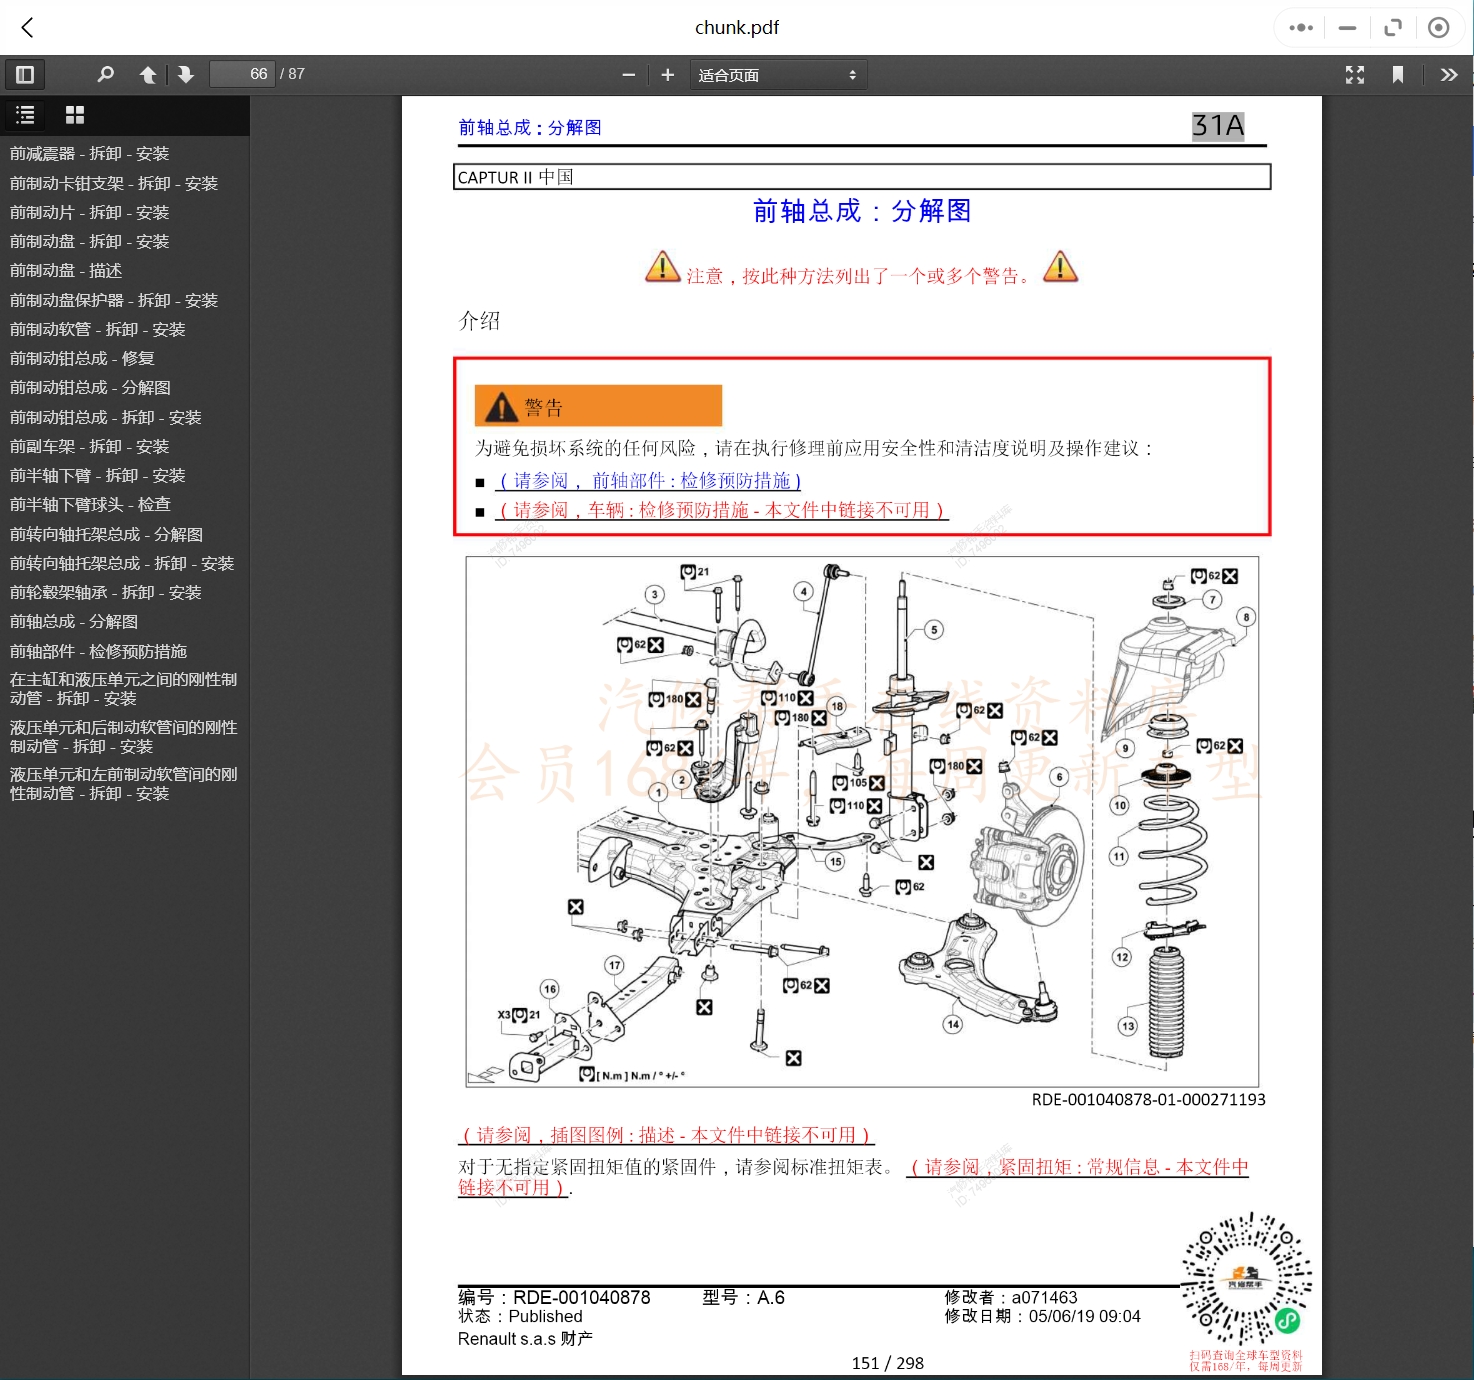Click the search icon in the toolbar

pyautogui.click(x=106, y=74)
